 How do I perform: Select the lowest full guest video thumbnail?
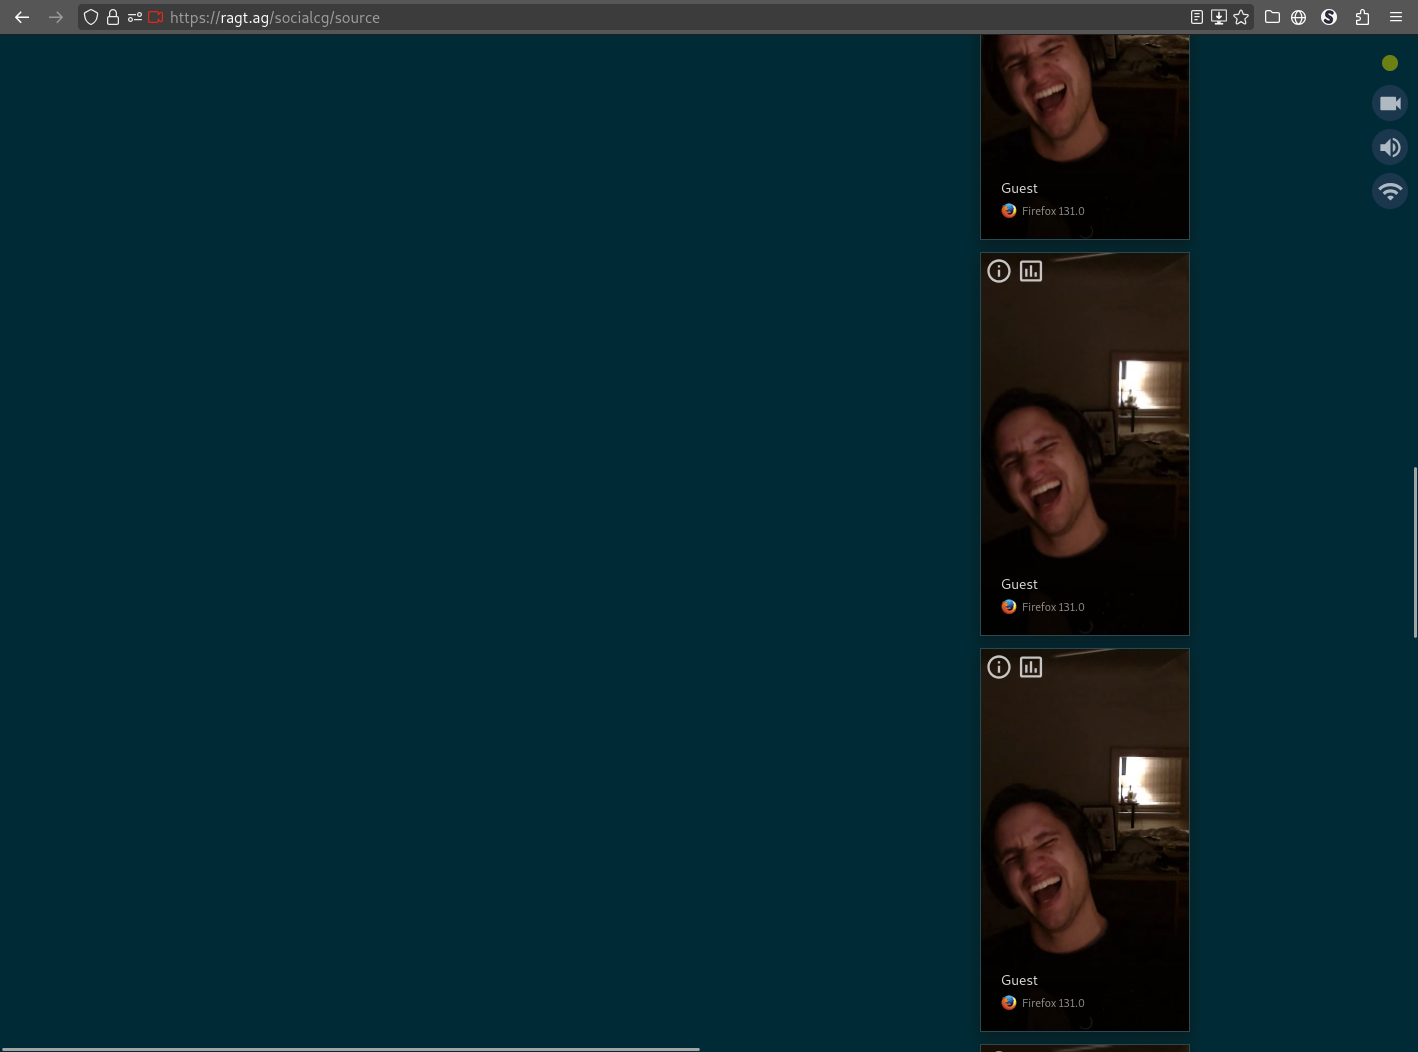[1085, 840]
